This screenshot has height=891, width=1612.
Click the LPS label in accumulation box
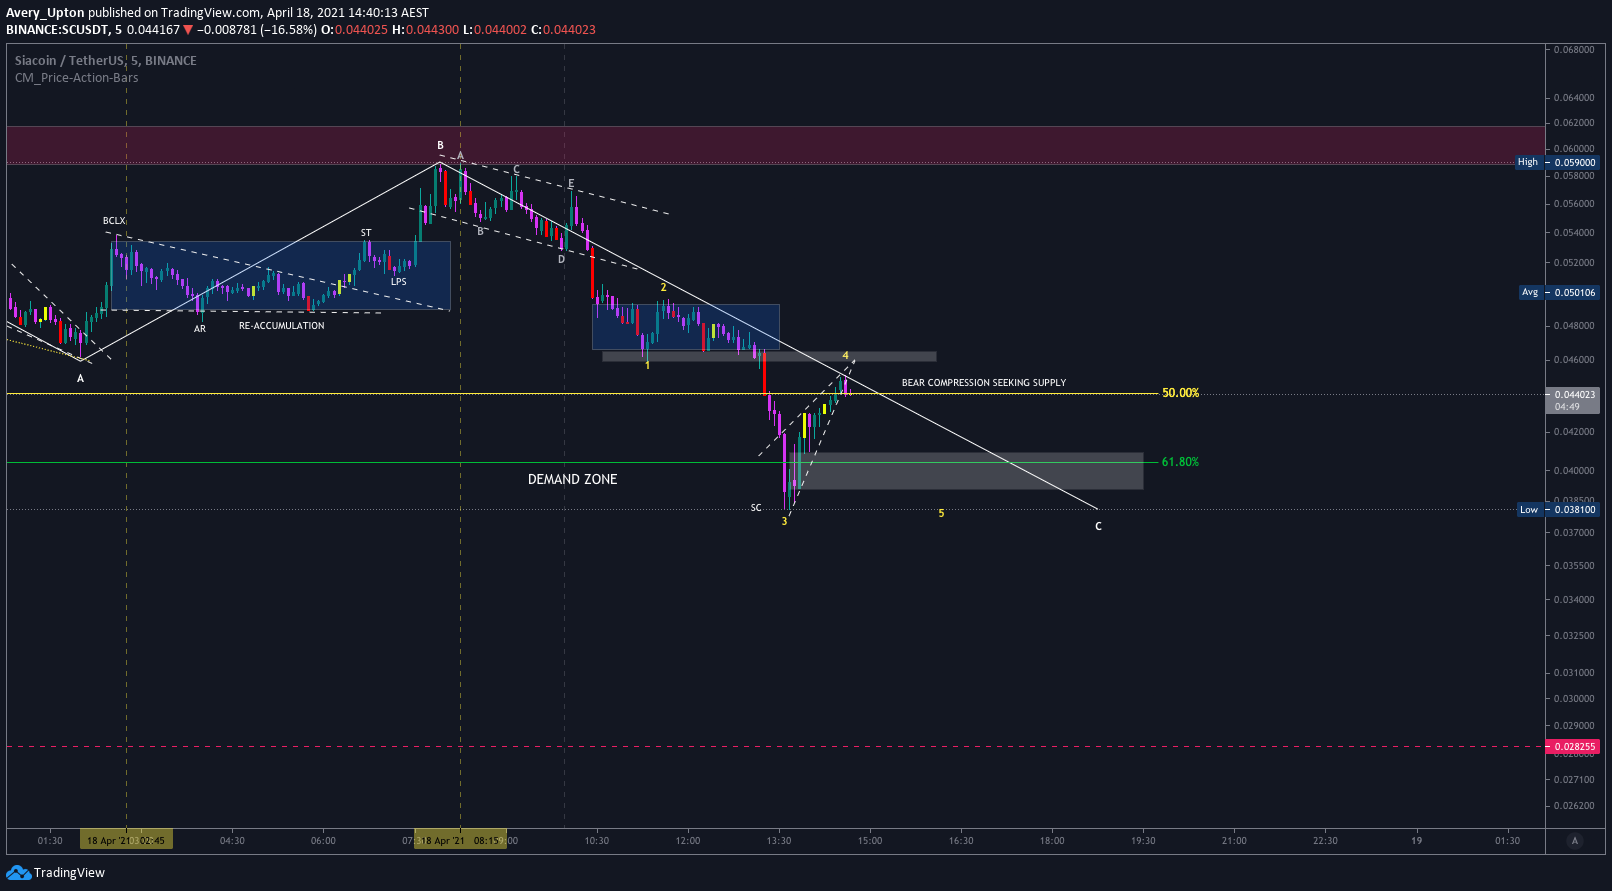[399, 282]
